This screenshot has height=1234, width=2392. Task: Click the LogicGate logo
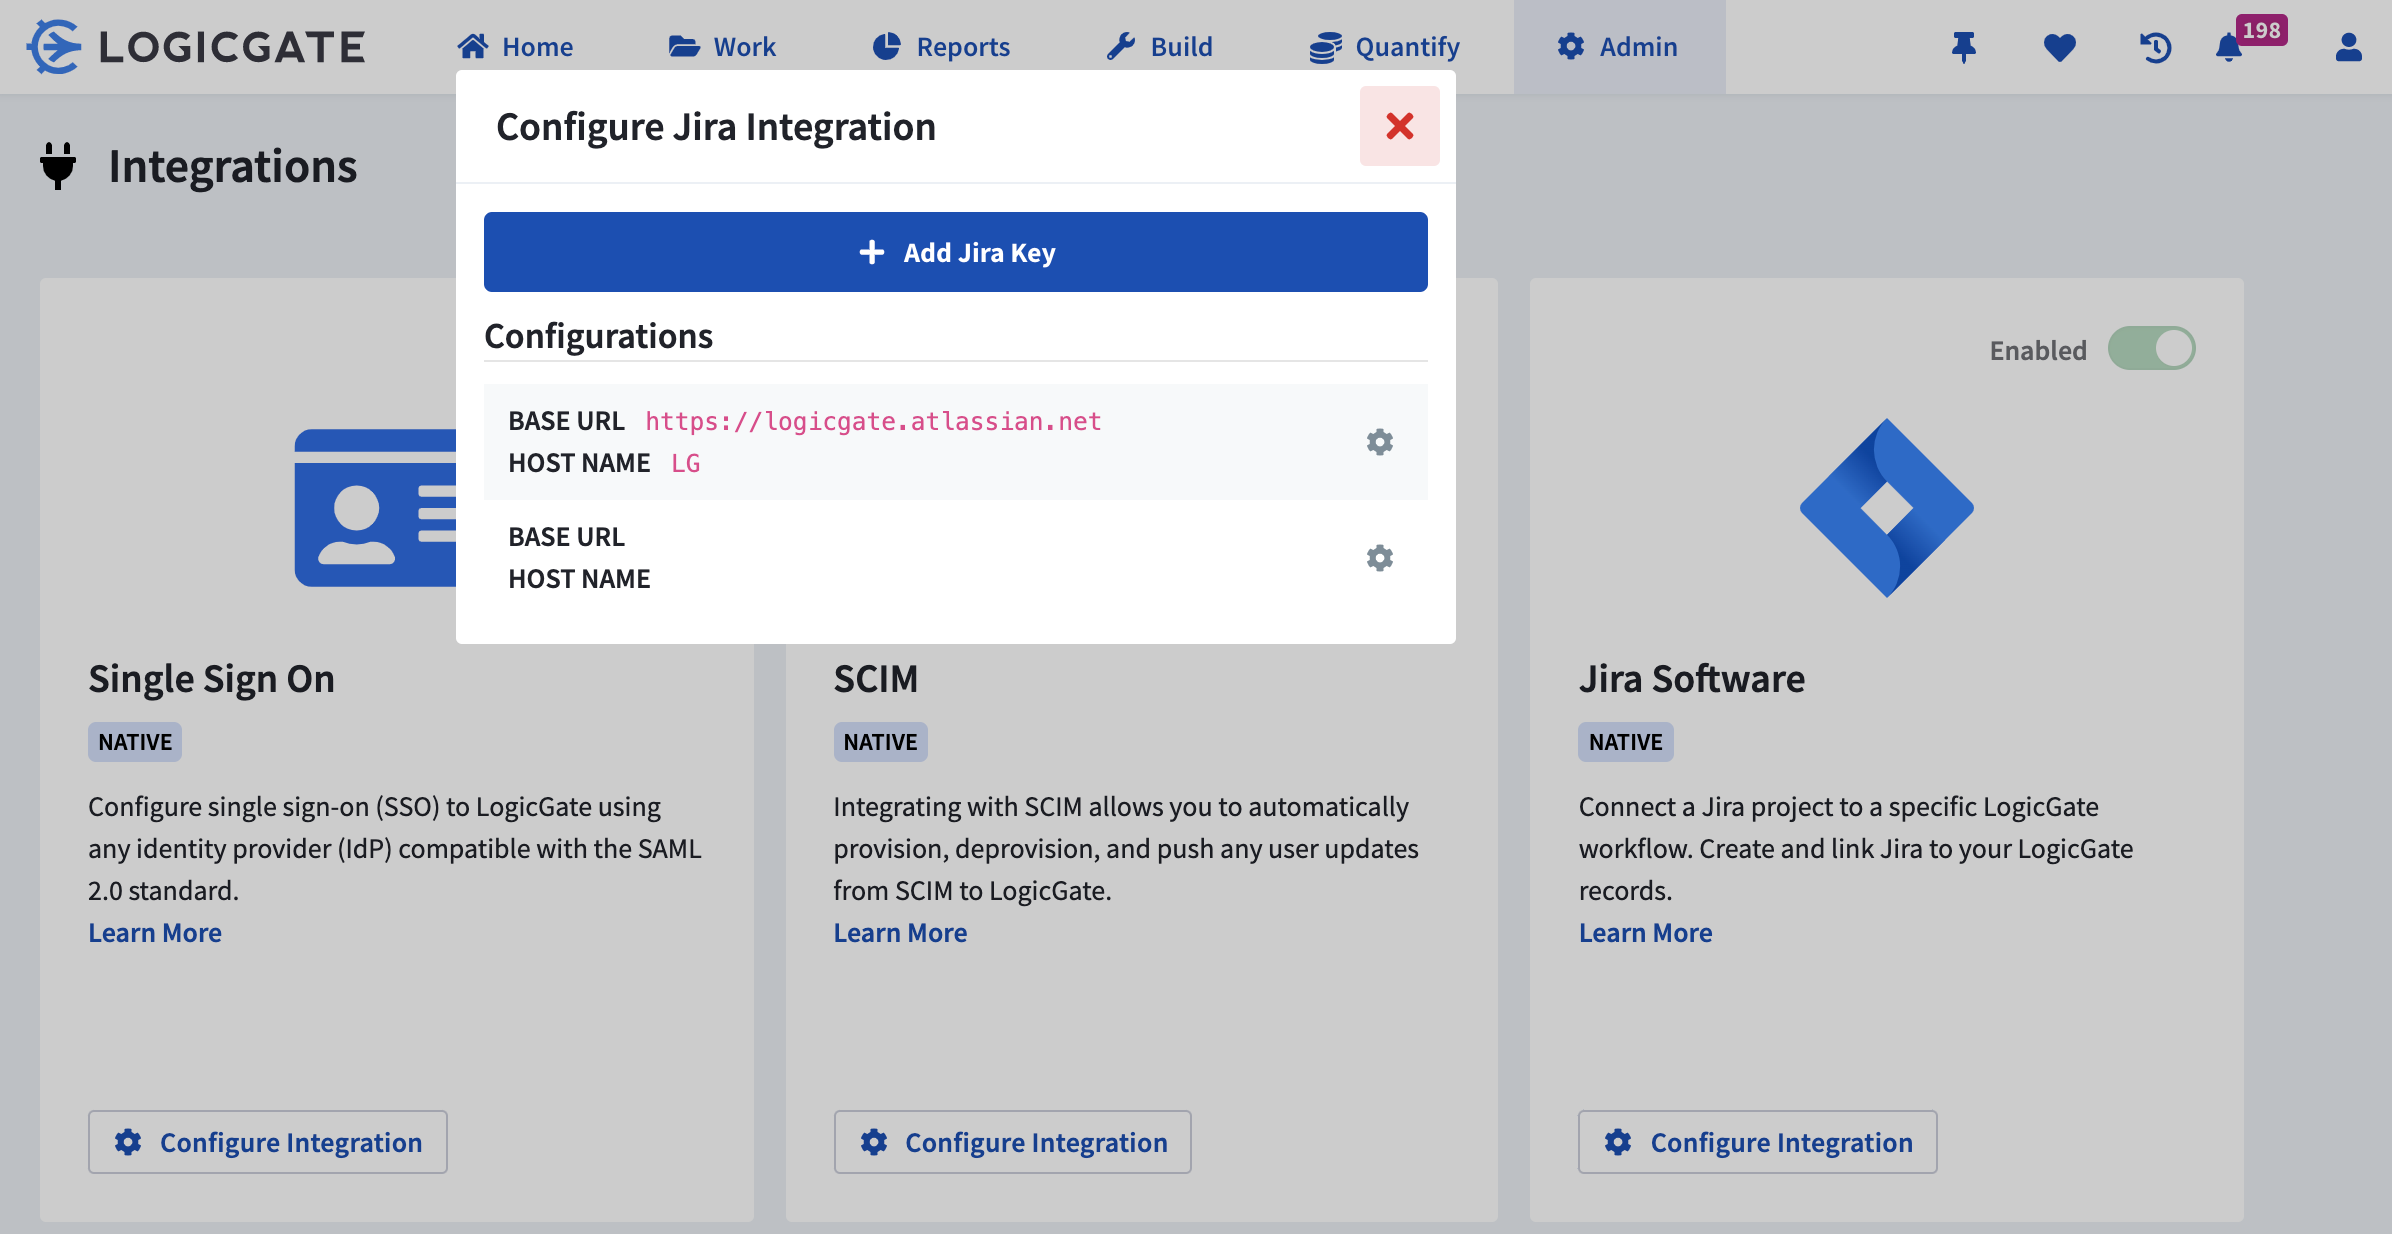(196, 47)
